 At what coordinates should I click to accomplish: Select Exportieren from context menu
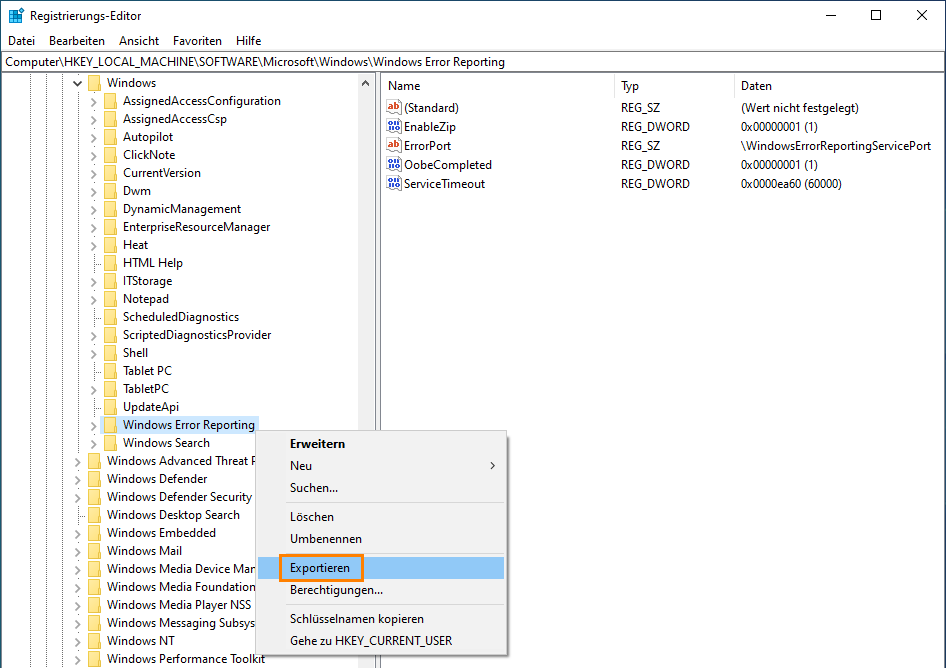[x=321, y=567]
